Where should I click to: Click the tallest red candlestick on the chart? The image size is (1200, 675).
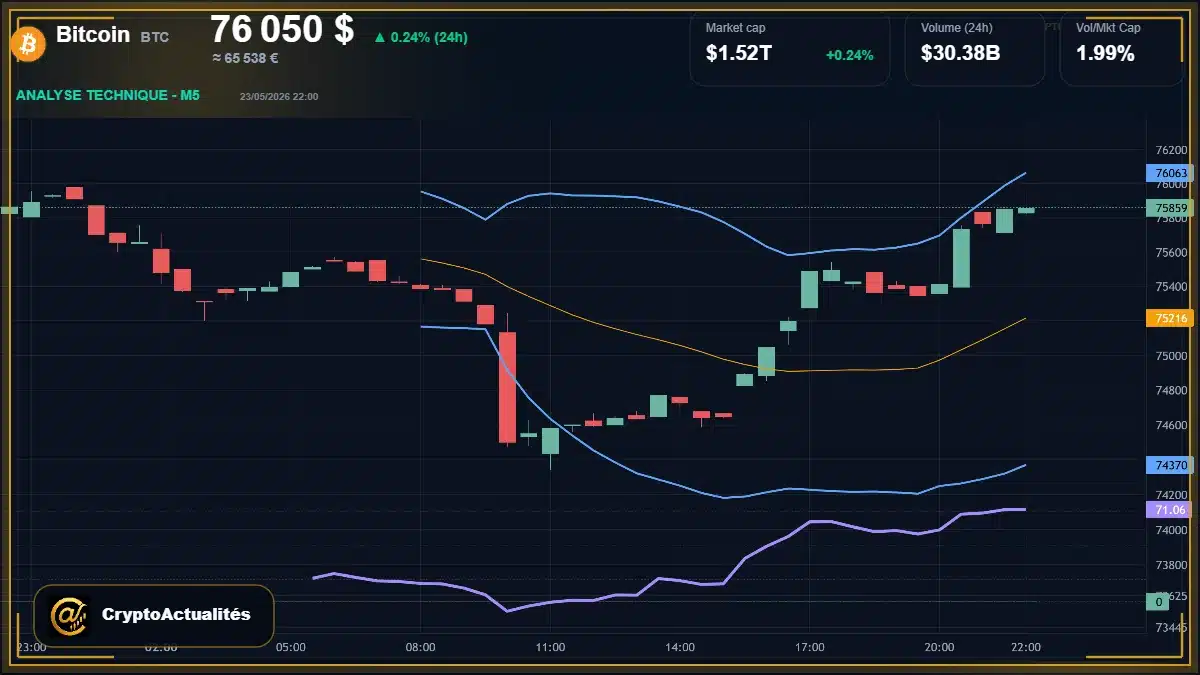pos(508,387)
